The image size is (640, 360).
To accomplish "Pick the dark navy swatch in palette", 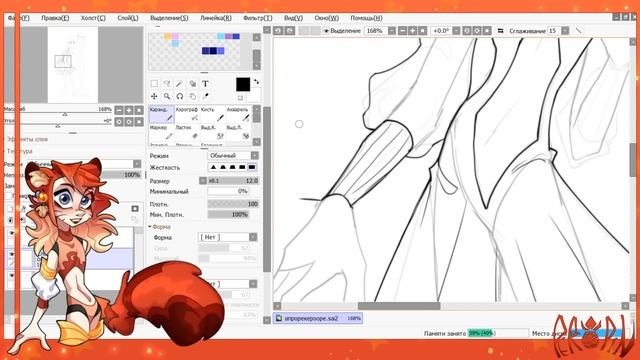I will 213,51.
